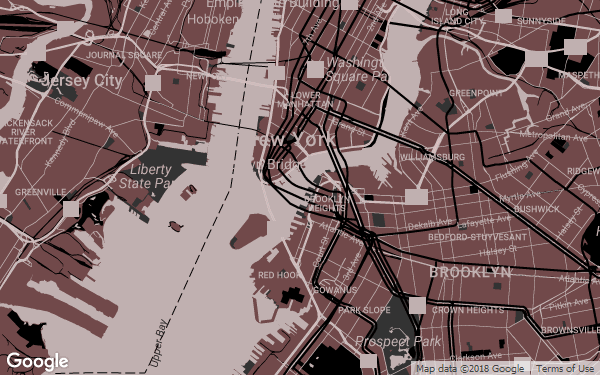Screen dimensions: 600x375
Task: Click the square marker beside Jersey City
Action: 153,83
